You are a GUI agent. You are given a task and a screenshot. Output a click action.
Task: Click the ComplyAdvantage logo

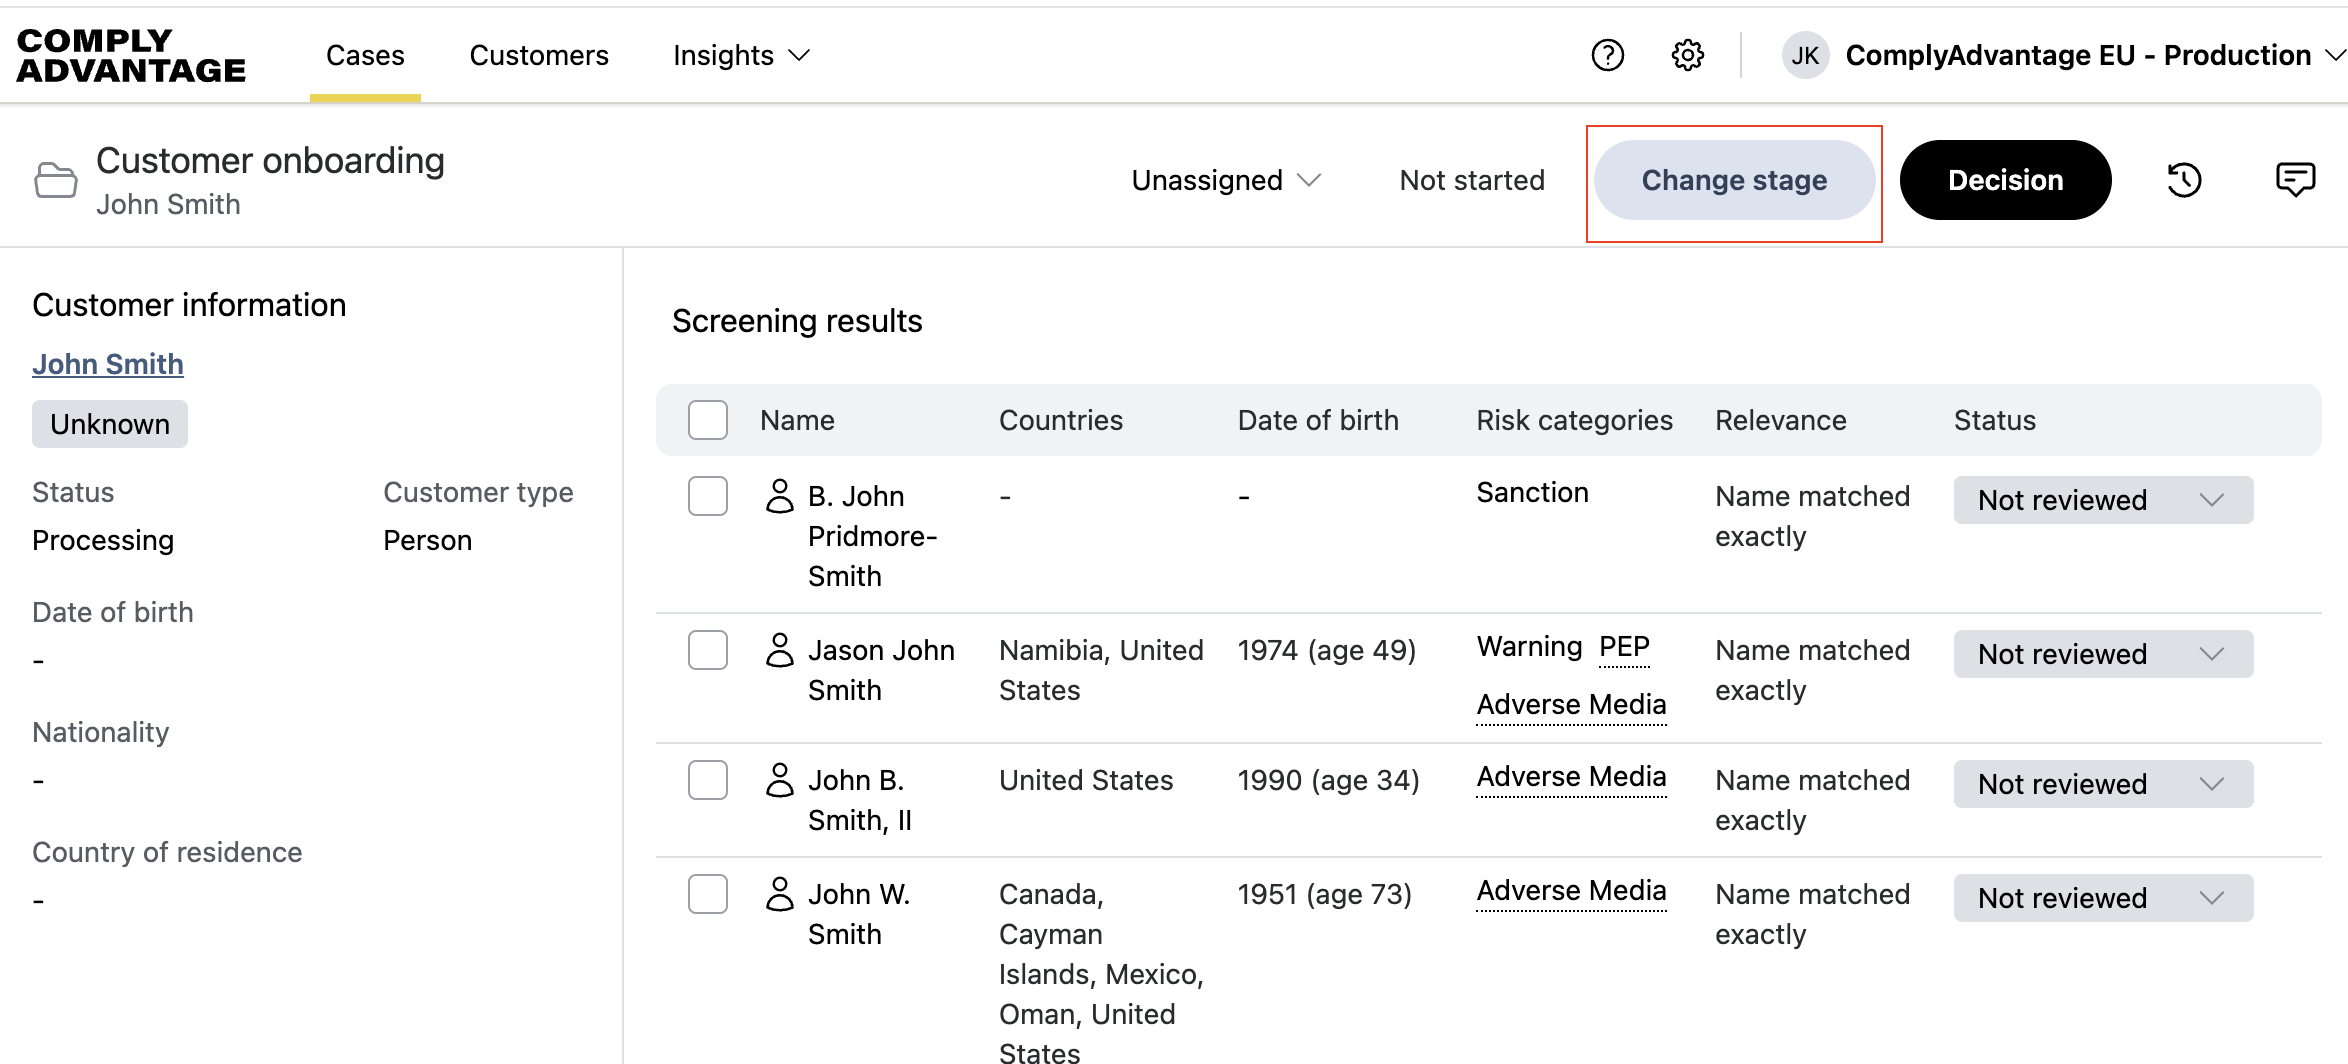(x=131, y=55)
